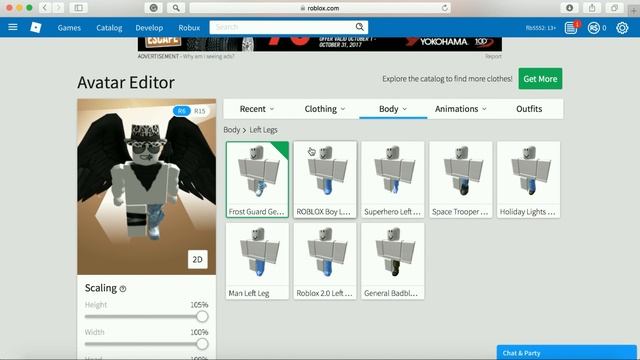Open the Games menu

[69, 28]
